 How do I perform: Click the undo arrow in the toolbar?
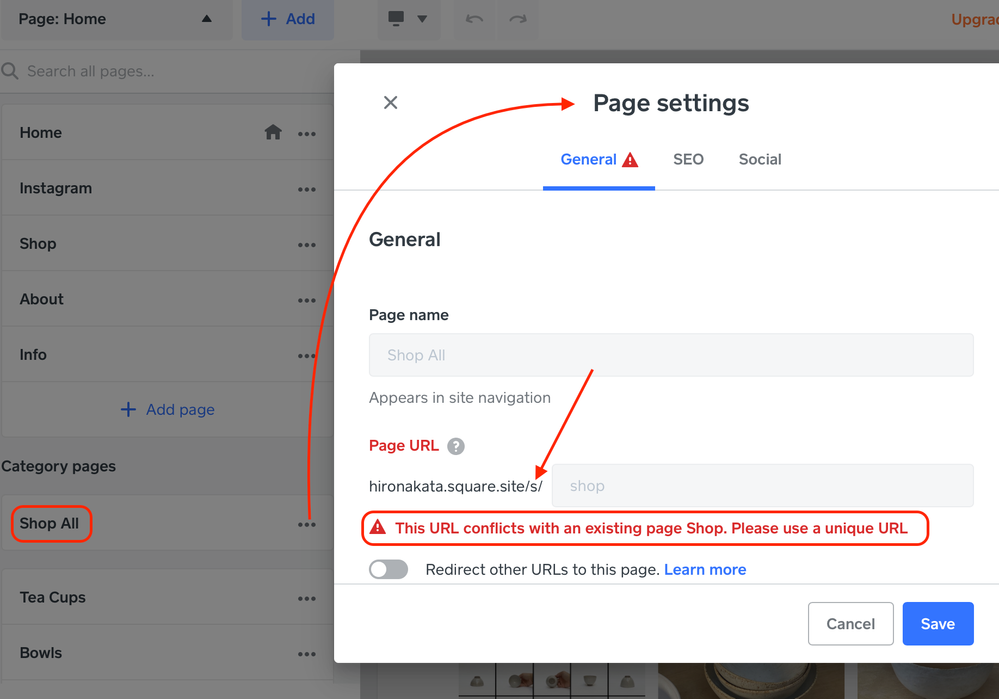(x=474, y=19)
